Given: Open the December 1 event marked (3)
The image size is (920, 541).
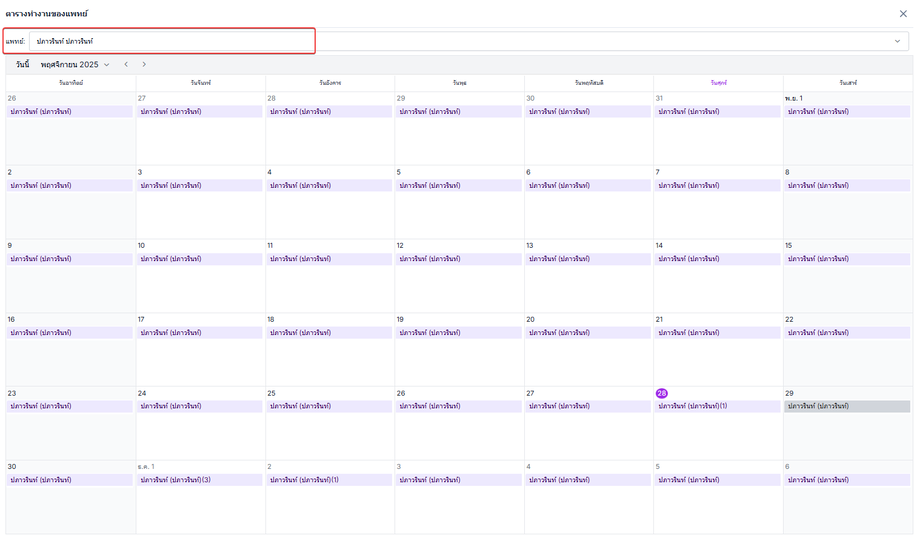Looking at the screenshot, I should tap(200, 480).
